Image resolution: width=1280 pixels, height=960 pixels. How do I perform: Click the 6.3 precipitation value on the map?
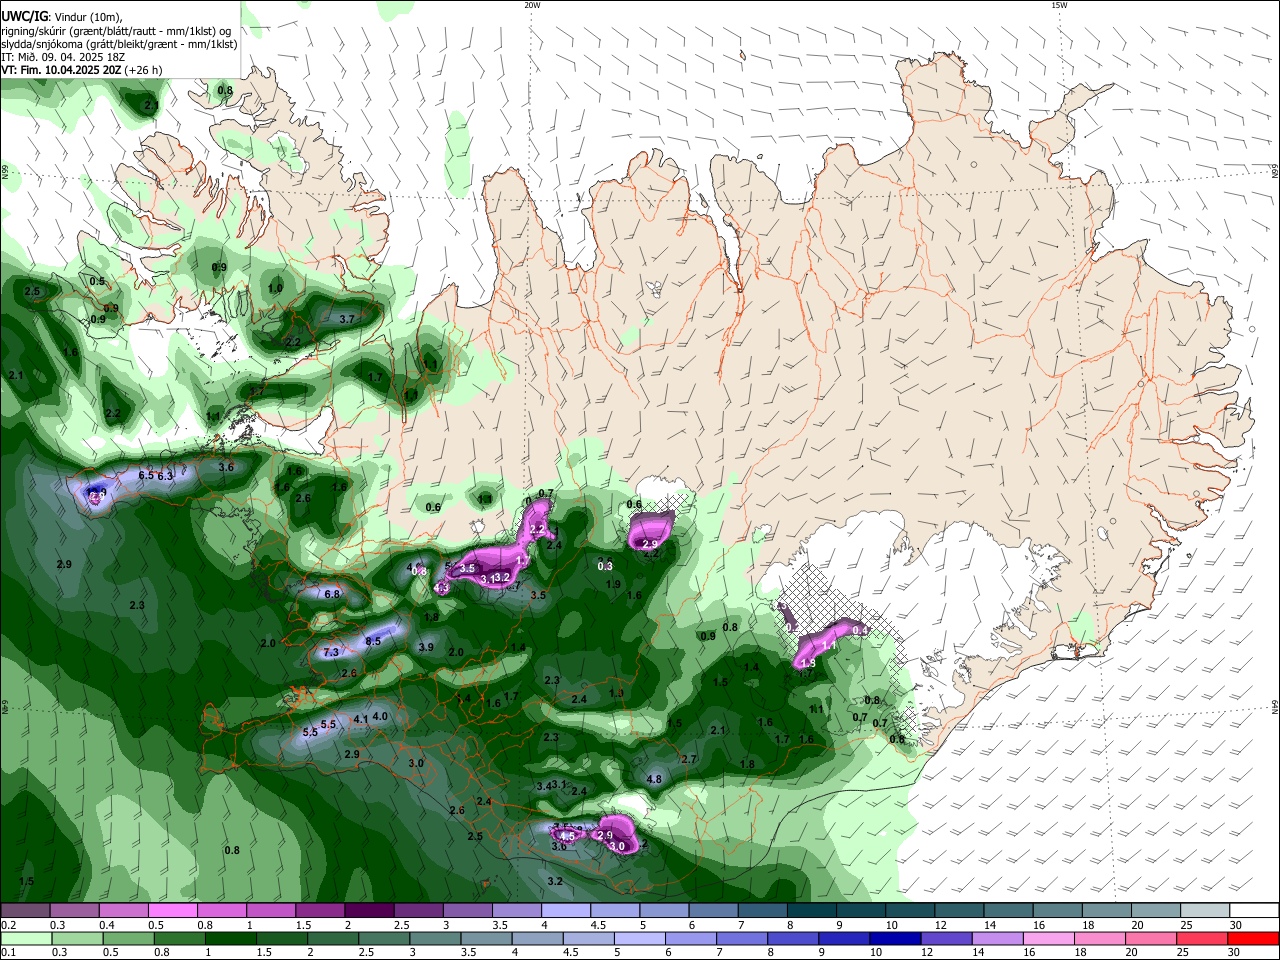coord(165,476)
